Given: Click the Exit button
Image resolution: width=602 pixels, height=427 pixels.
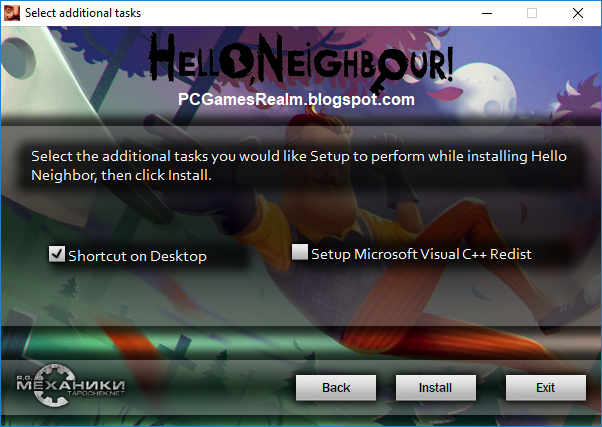Looking at the screenshot, I should click(x=546, y=387).
